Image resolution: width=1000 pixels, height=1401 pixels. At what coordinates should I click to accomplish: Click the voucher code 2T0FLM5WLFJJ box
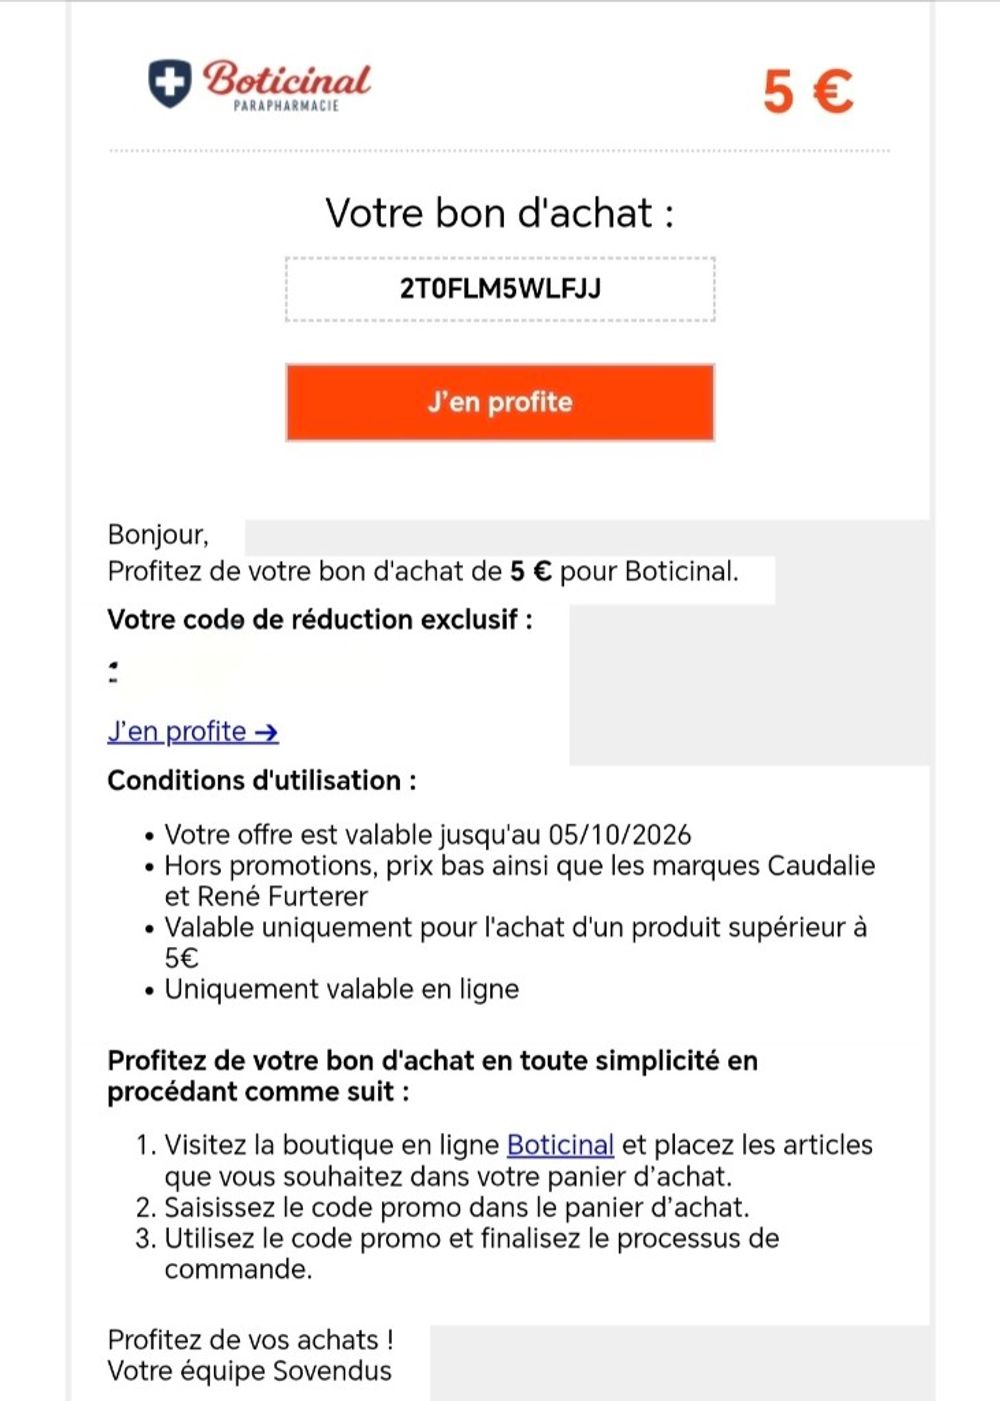pyautogui.click(x=500, y=289)
